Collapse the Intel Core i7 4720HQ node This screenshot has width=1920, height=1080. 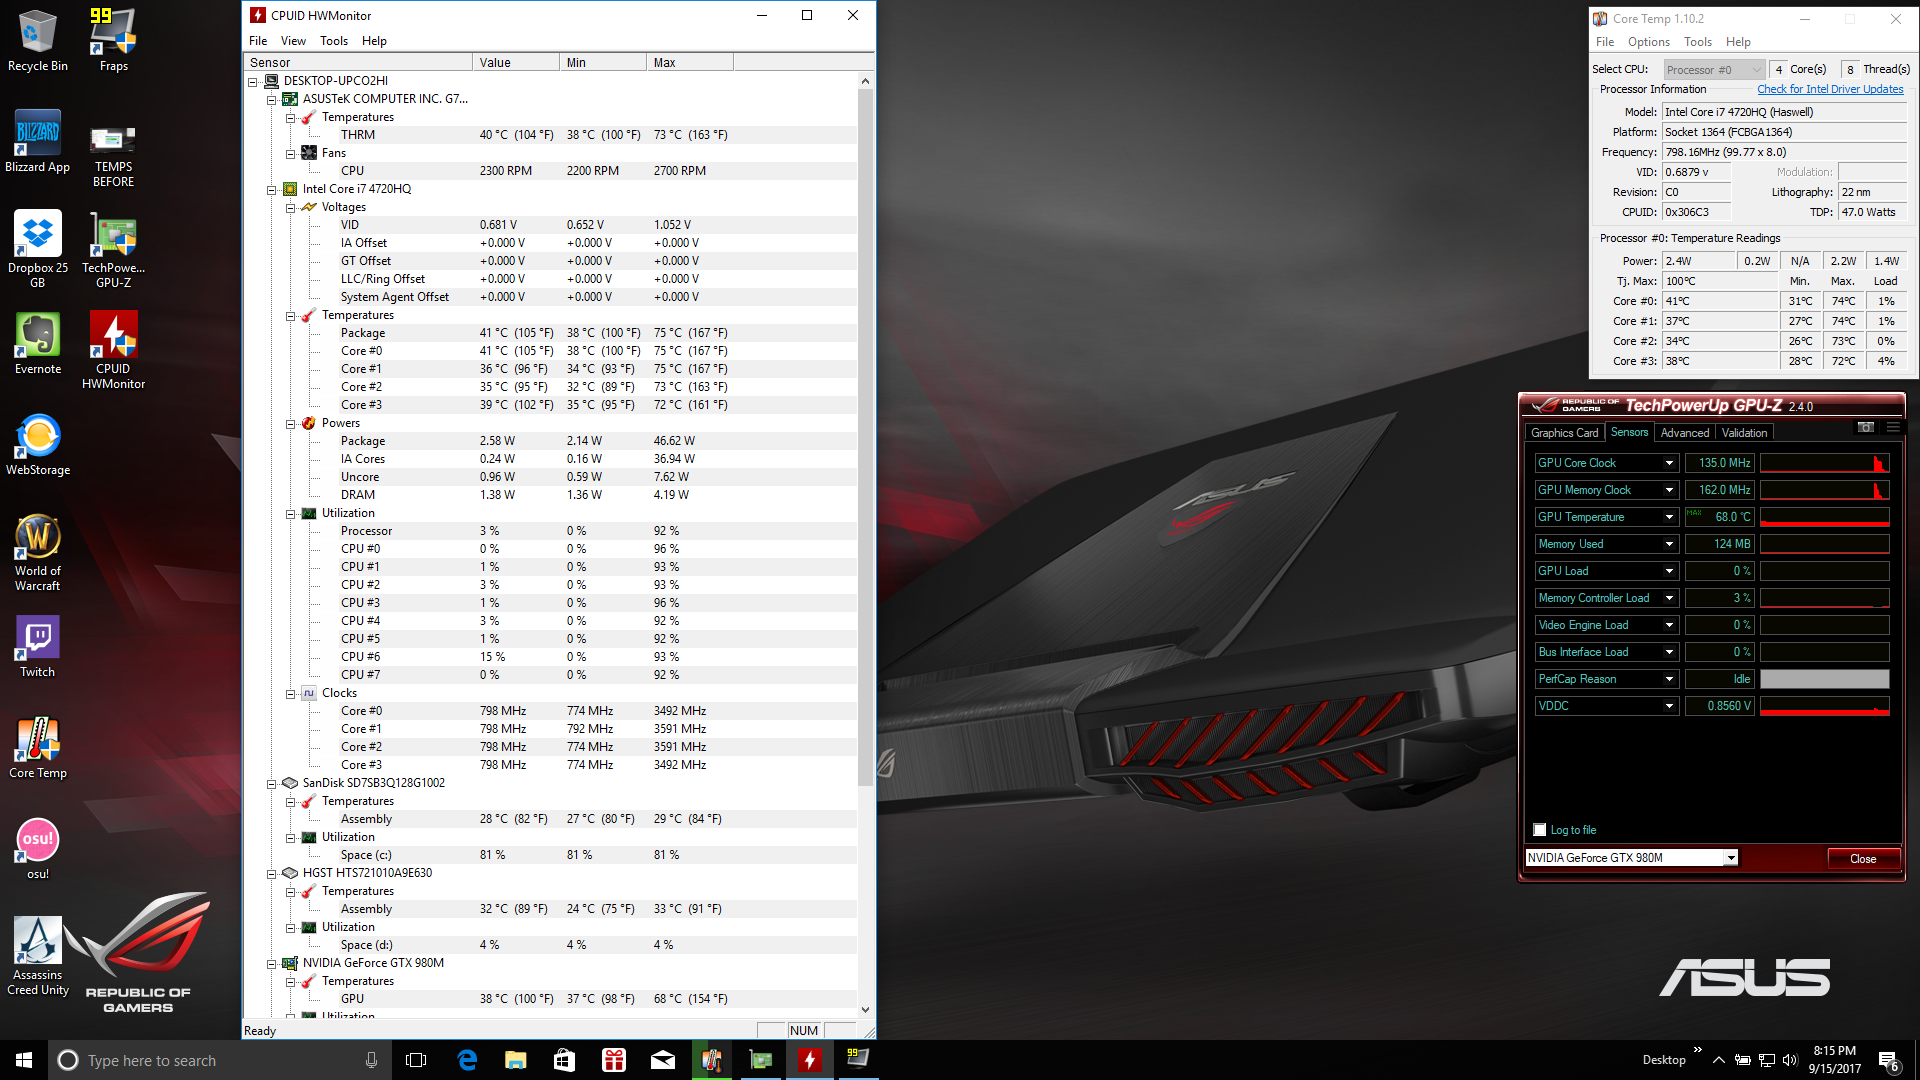coord(271,189)
